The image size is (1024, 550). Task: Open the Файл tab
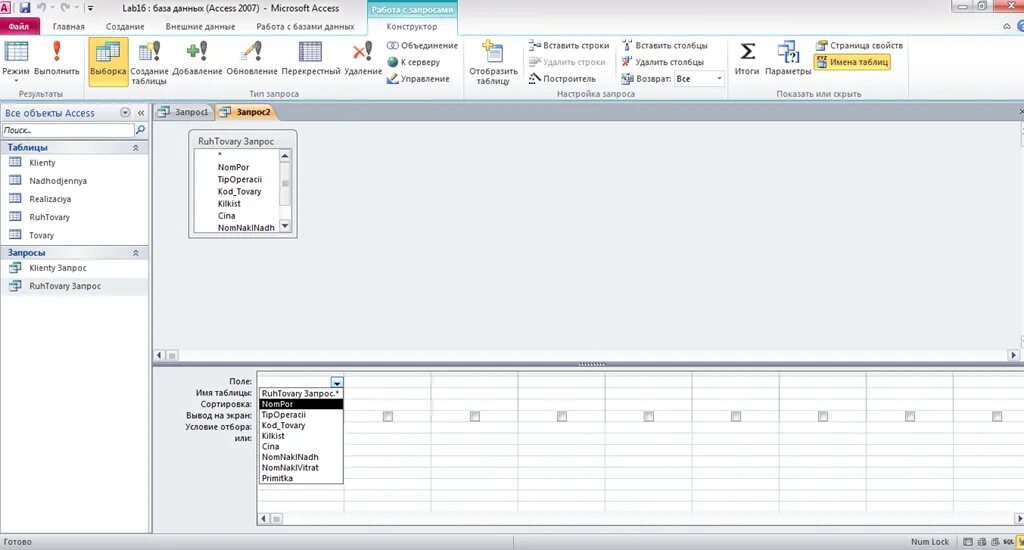[x=19, y=26]
